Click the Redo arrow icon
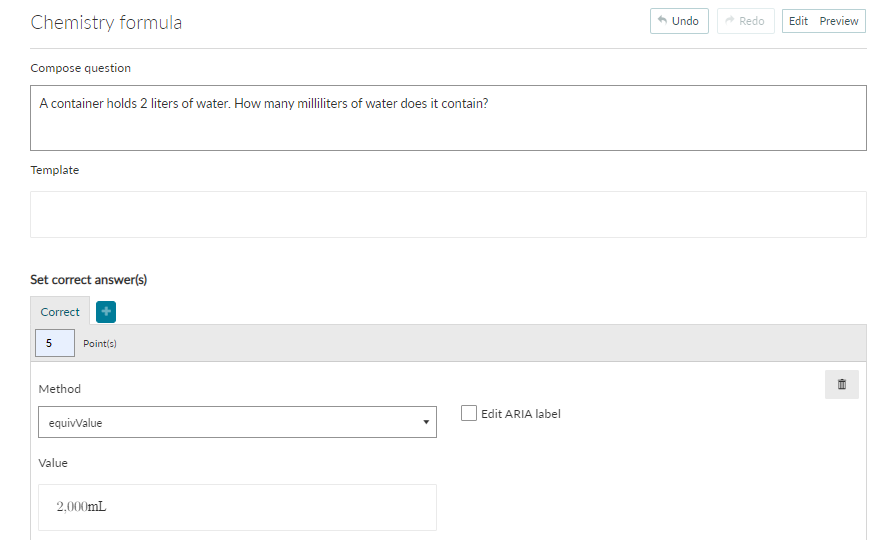Image resolution: width=892 pixels, height=540 pixels. point(729,20)
